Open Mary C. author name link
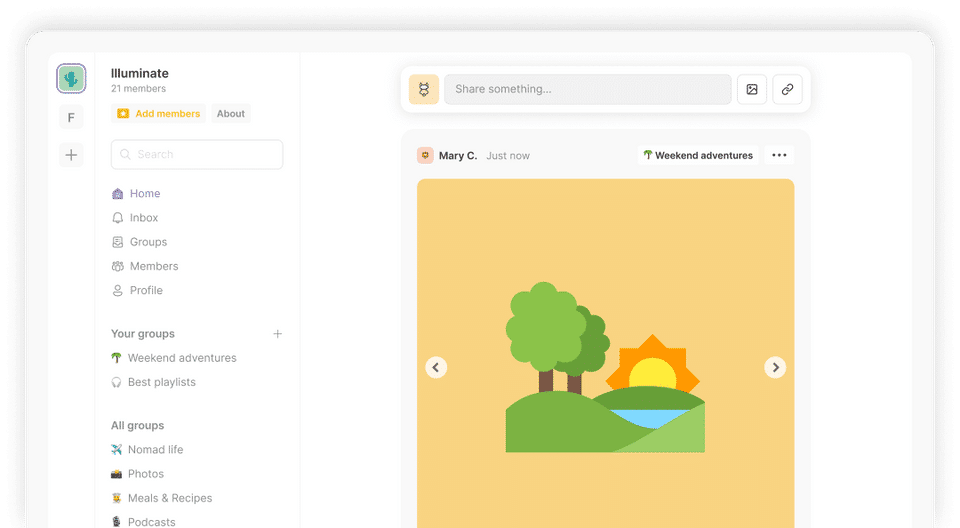Viewport: 960px width, 528px height. click(x=458, y=156)
